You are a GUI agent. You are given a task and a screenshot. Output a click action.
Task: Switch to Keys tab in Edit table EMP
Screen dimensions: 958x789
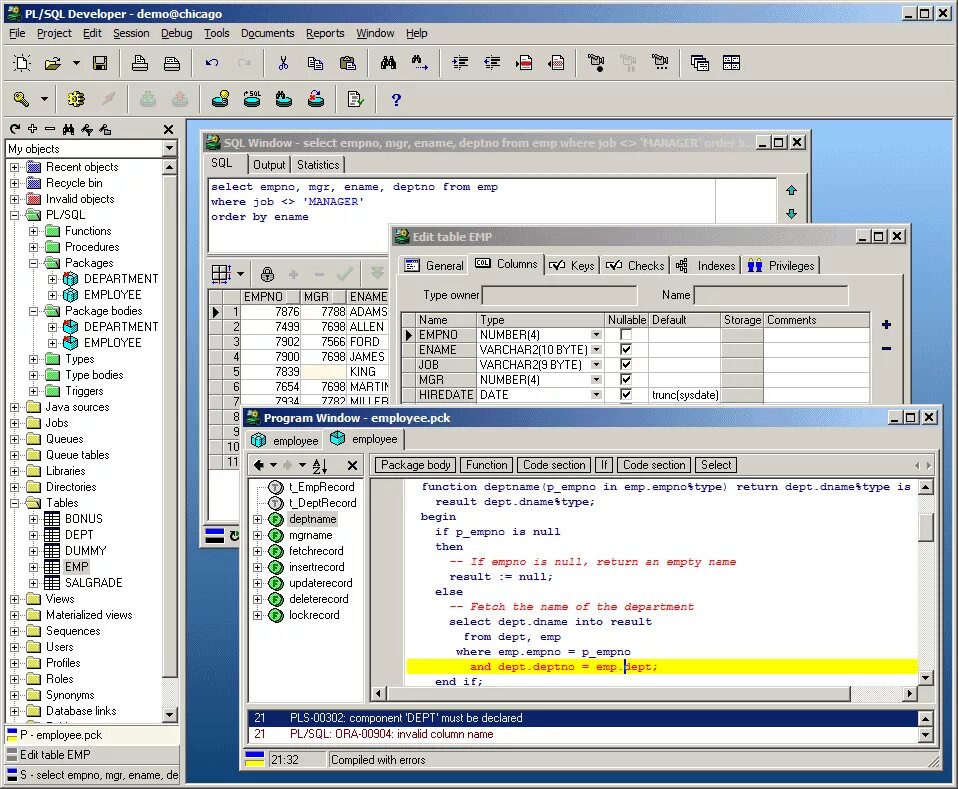[572, 265]
